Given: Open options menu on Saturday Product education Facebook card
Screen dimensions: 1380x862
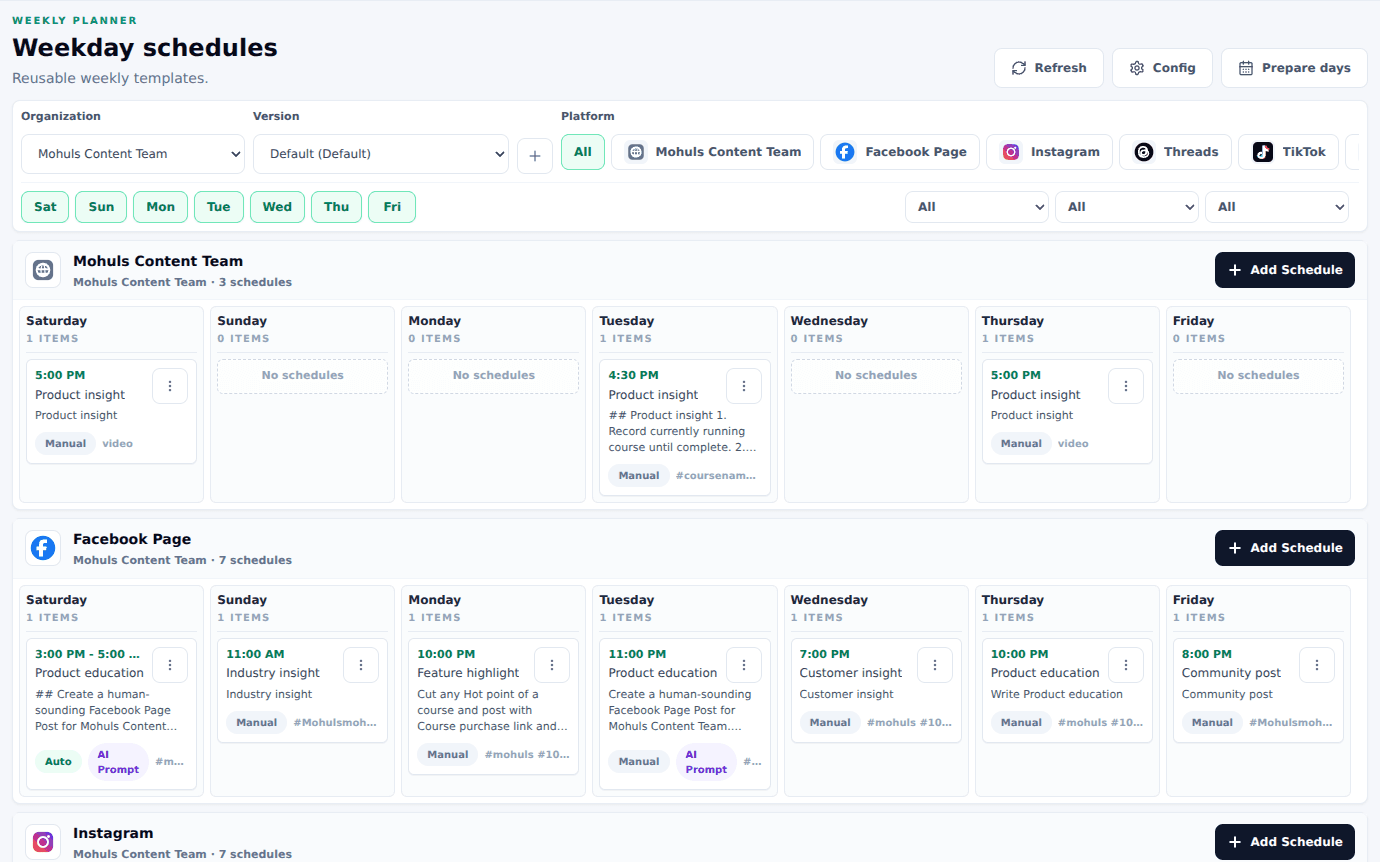Looking at the screenshot, I should (170, 664).
